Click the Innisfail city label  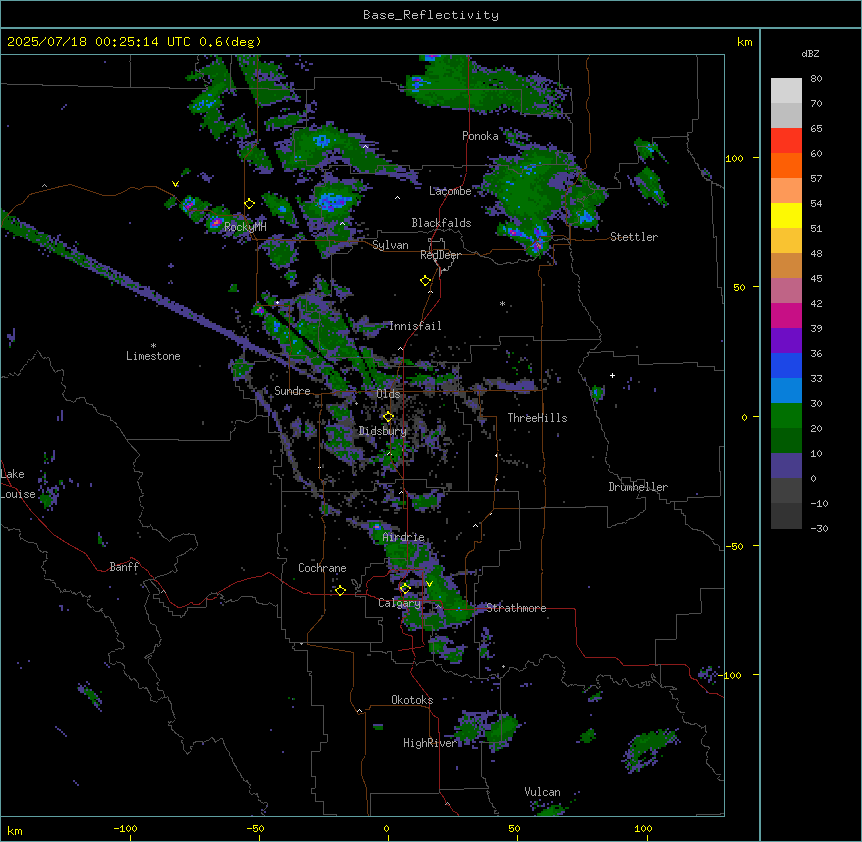tap(415, 326)
